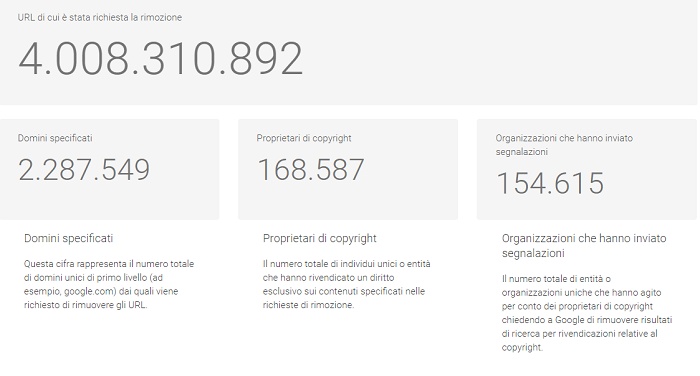
Task: Click the 168.587 copyright owners number
Action: pos(311,170)
